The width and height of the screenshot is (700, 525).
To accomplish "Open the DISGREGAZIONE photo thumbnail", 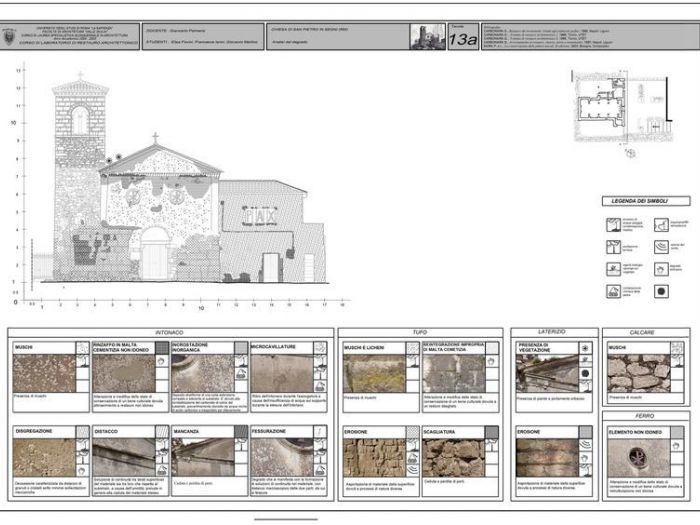I will click(x=44, y=458).
